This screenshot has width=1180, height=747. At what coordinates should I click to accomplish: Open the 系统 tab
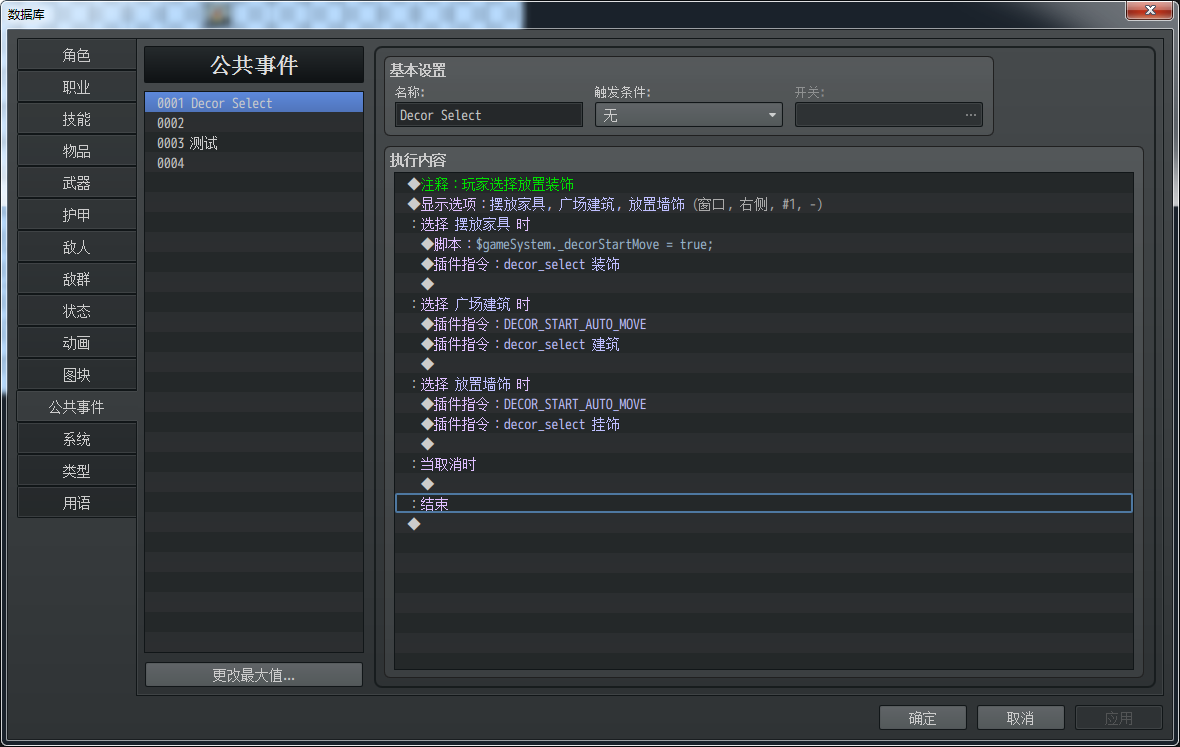pyautogui.click(x=77, y=439)
